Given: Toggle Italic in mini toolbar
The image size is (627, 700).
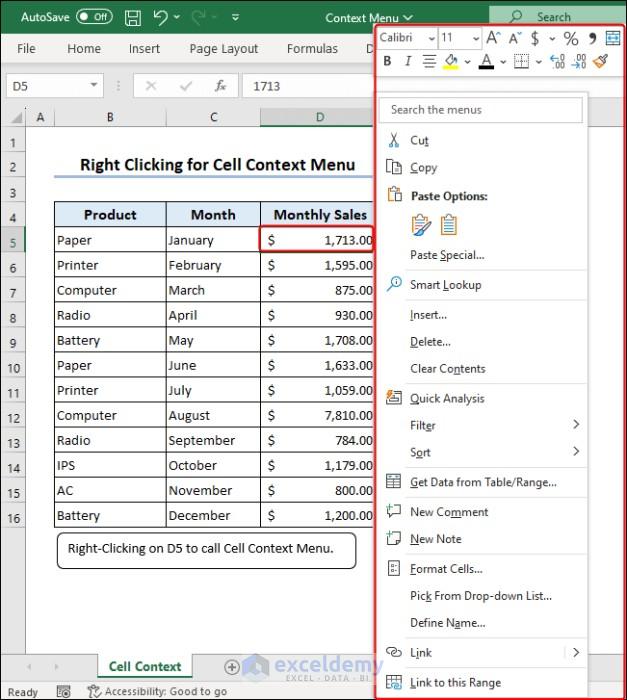Looking at the screenshot, I should pos(408,61).
